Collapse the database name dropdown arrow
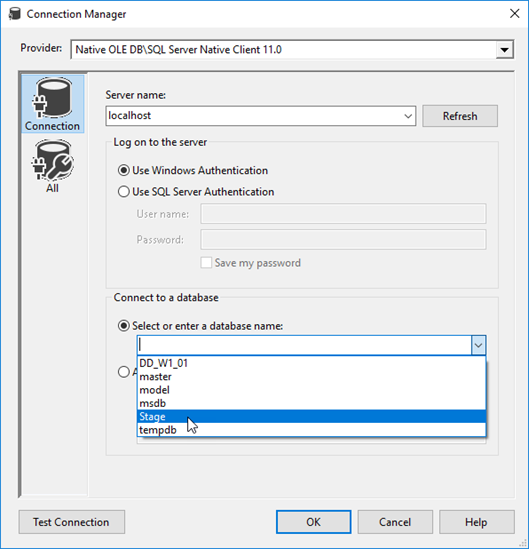Screen dimensions: 529x549 click(x=478, y=346)
